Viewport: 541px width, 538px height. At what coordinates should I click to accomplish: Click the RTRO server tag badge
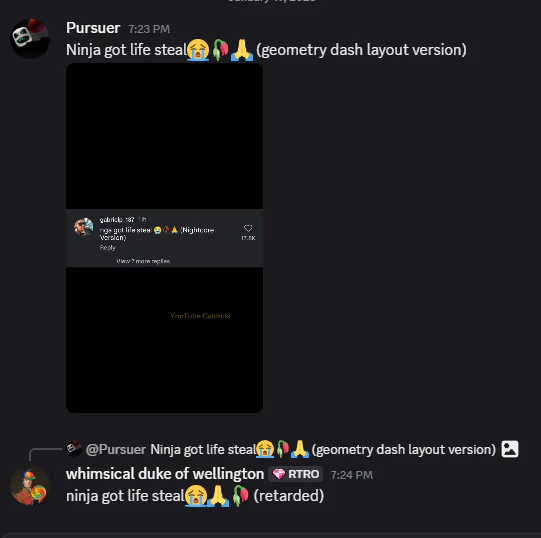coord(296,474)
